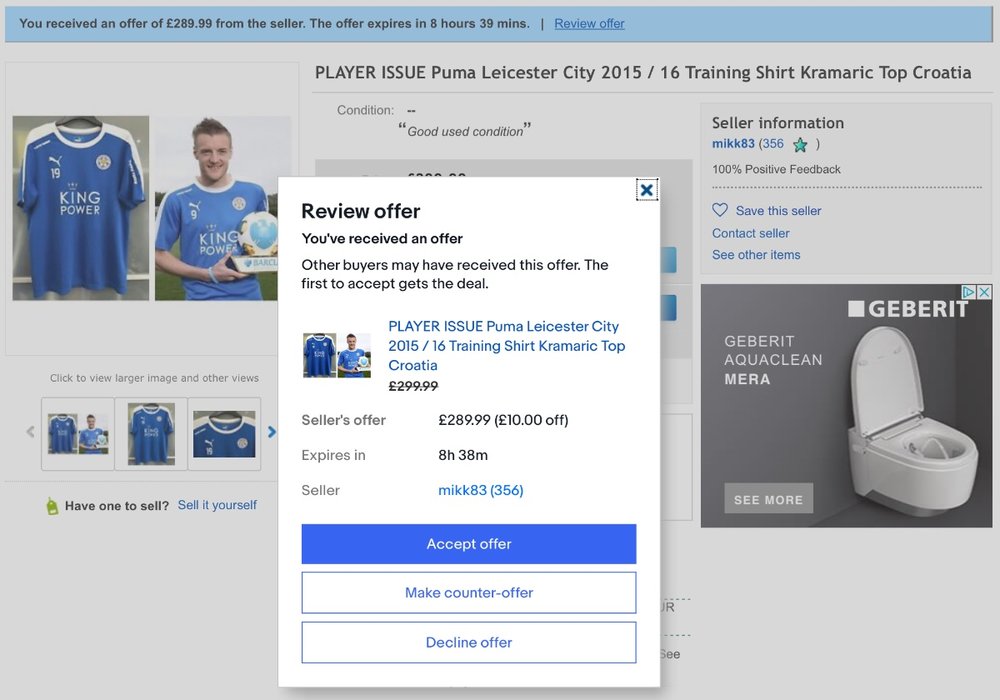Click Make counter-offer button
This screenshot has width=1000, height=700.
pyautogui.click(x=469, y=593)
